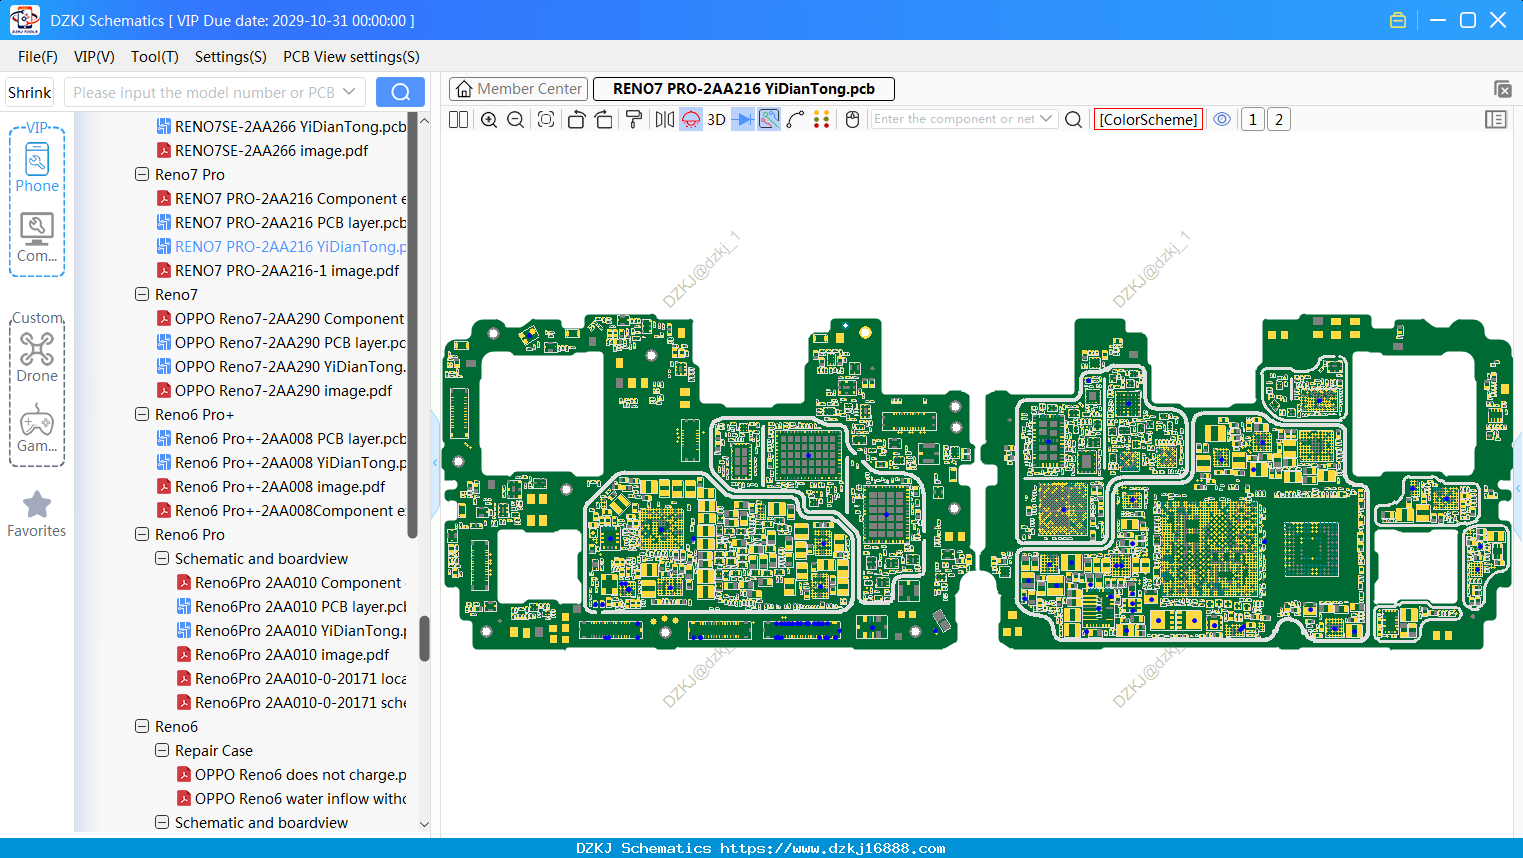The height and width of the screenshot is (858, 1523).
Task: Open OPPO Reno7-2AA290 image.pdf
Action: click(274, 390)
